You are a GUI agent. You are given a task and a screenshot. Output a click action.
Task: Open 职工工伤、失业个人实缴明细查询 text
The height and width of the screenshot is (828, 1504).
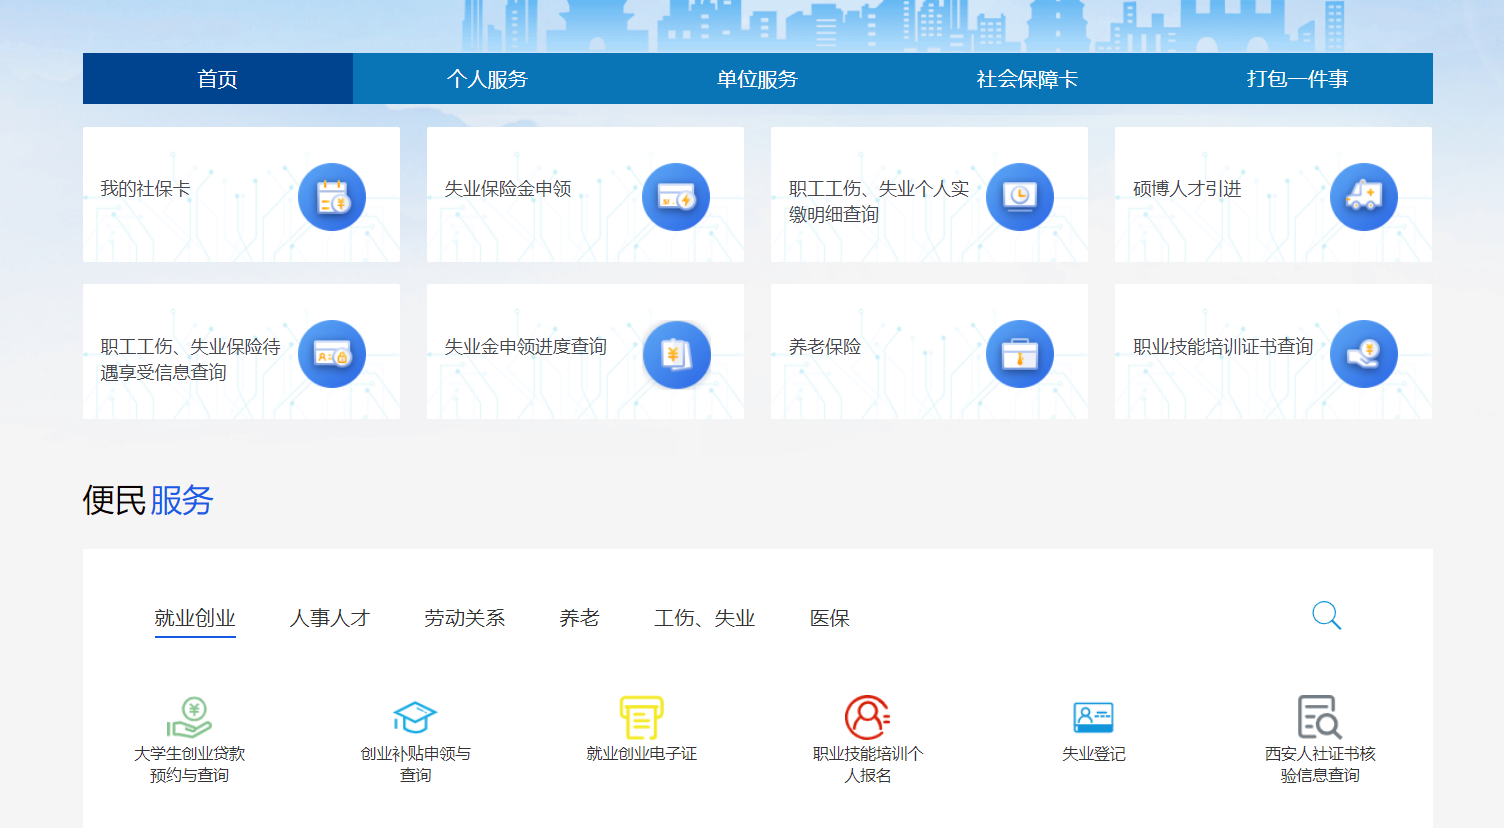(x=879, y=201)
